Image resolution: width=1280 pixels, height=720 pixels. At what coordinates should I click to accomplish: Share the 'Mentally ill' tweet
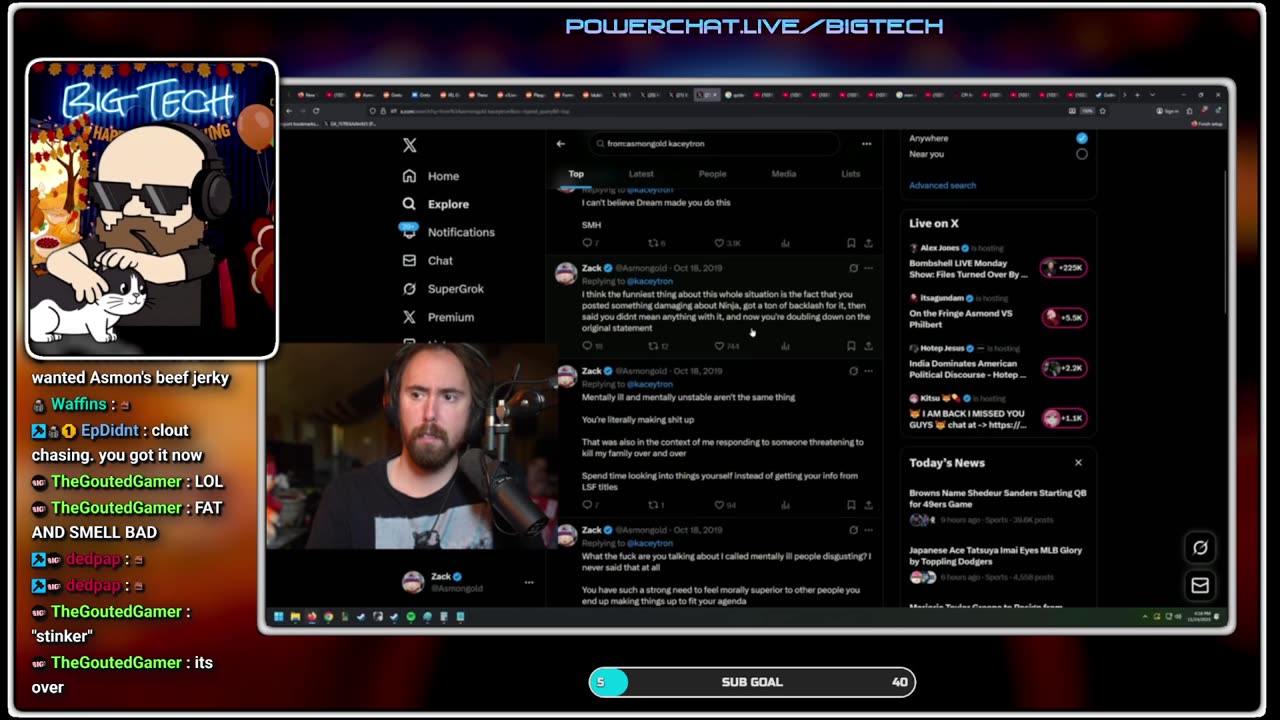[868, 505]
